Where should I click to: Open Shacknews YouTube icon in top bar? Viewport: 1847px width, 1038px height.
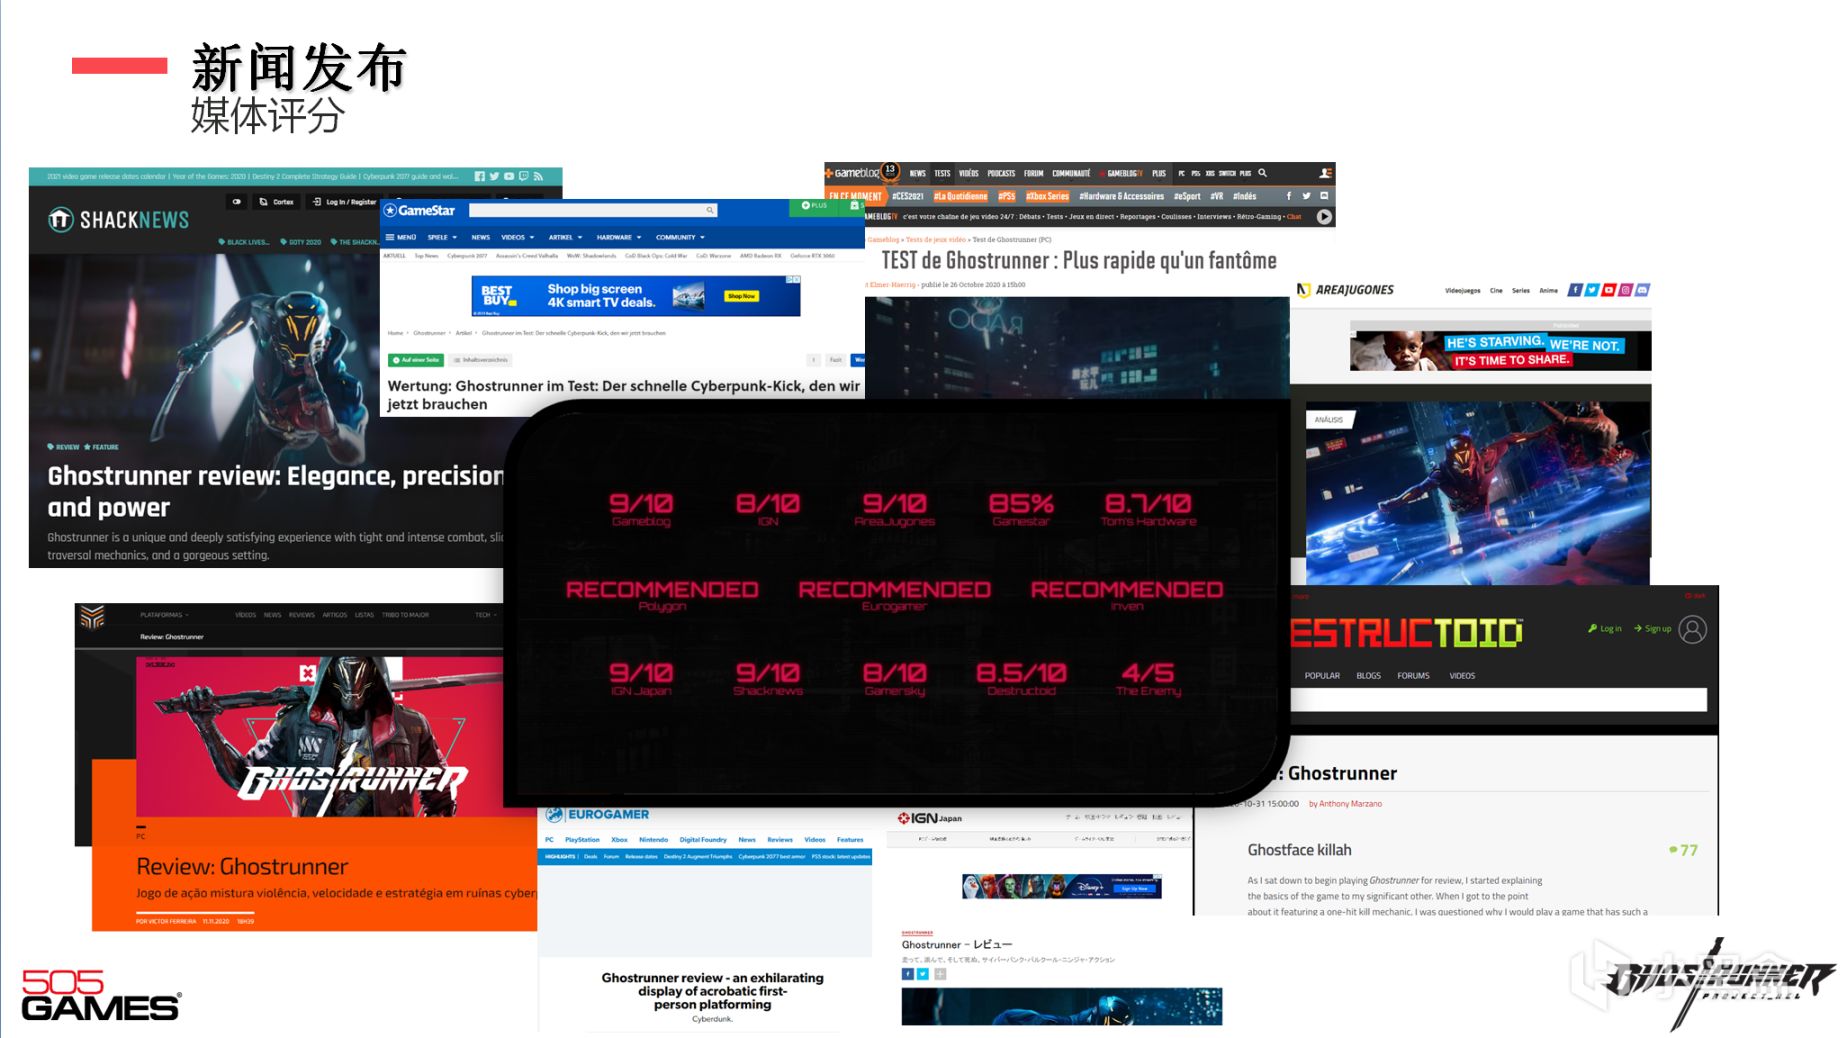509,176
